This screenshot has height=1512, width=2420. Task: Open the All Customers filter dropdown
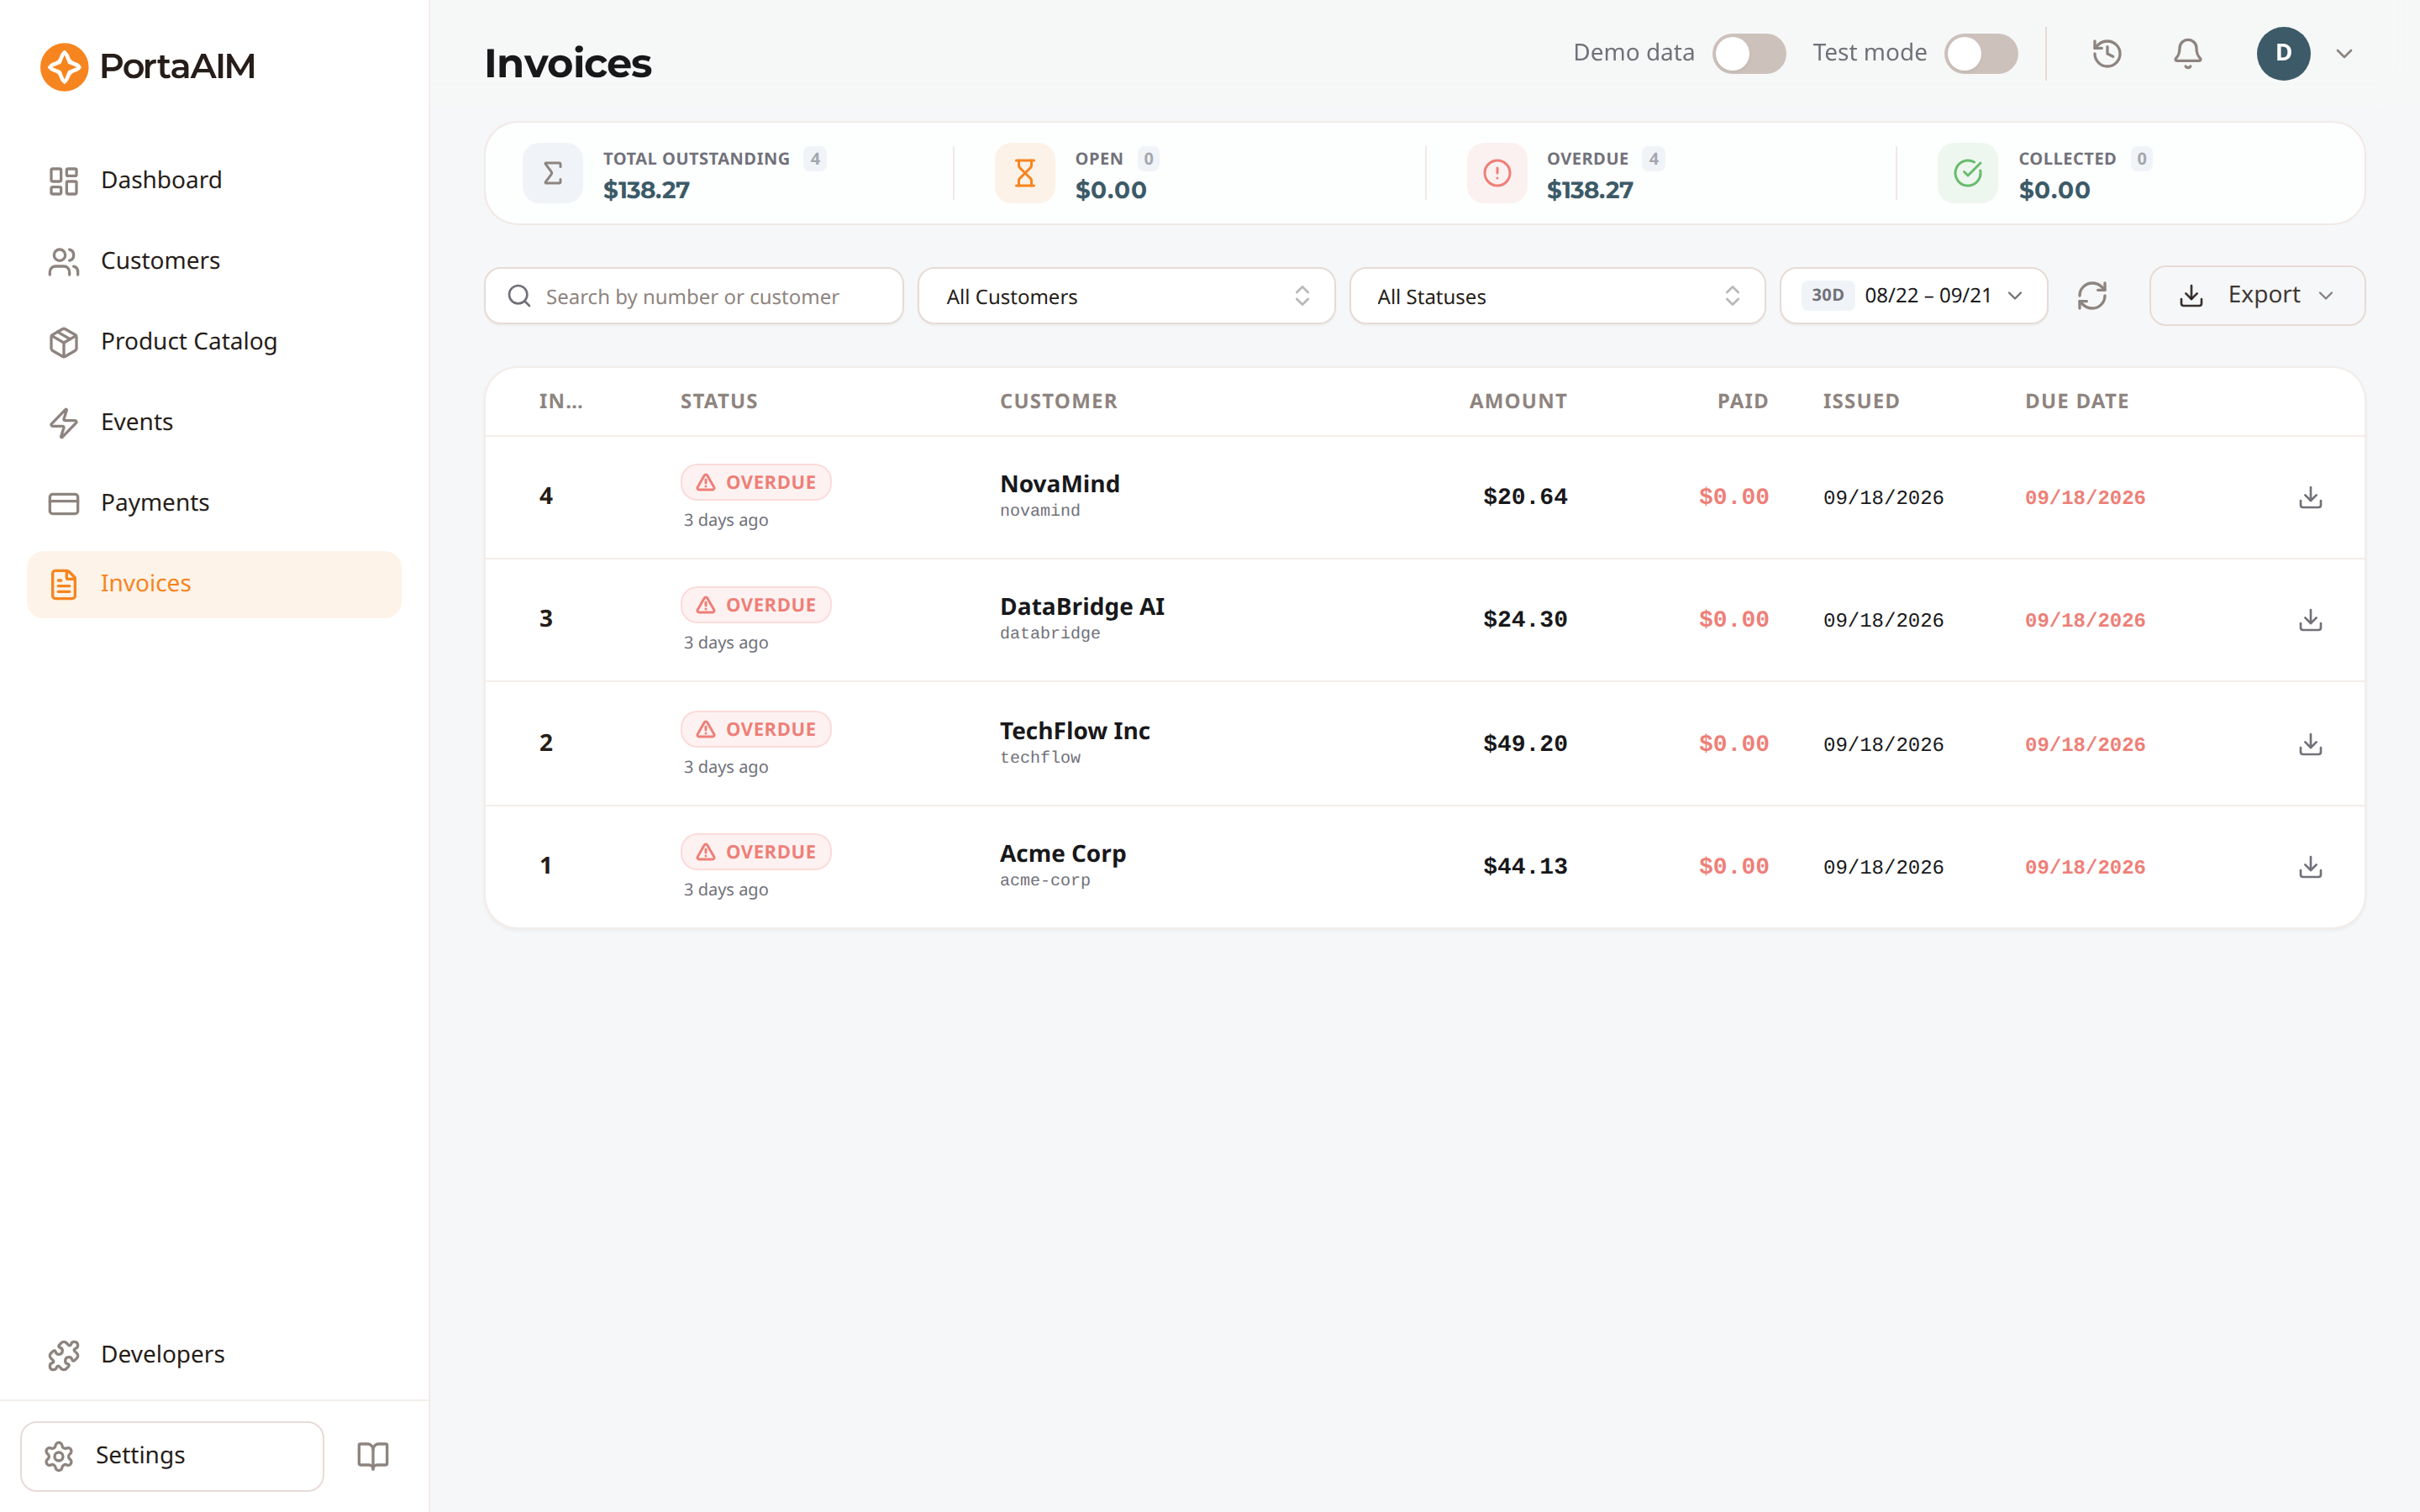coord(1126,296)
